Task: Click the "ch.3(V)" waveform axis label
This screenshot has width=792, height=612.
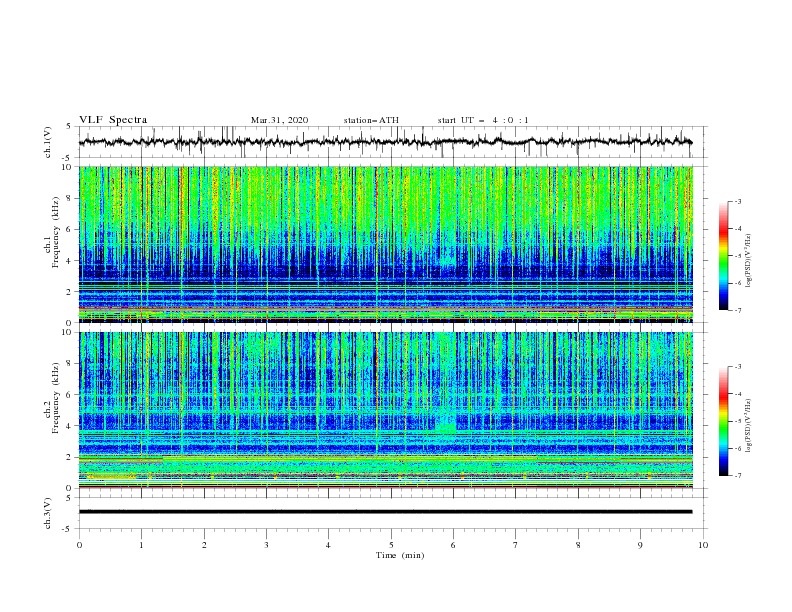Action: [x=48, y=513]
